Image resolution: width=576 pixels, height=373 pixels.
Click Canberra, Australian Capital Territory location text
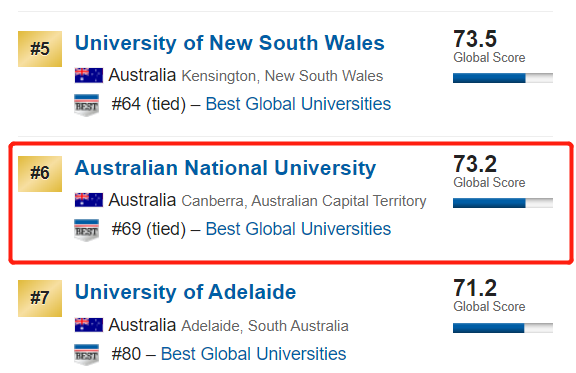304,201
